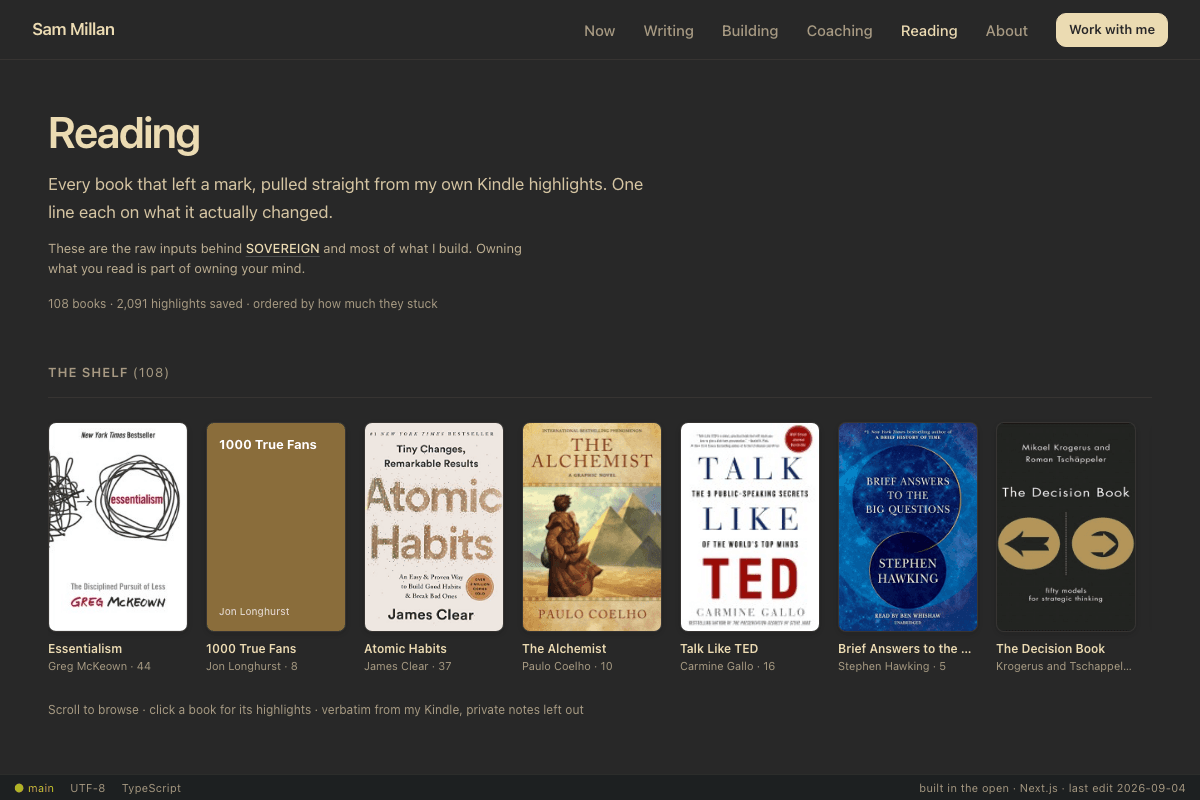Viewport: 1200px width, 800px height.
Task: Go home via Sam Millan site name
Action: point(73,29)
